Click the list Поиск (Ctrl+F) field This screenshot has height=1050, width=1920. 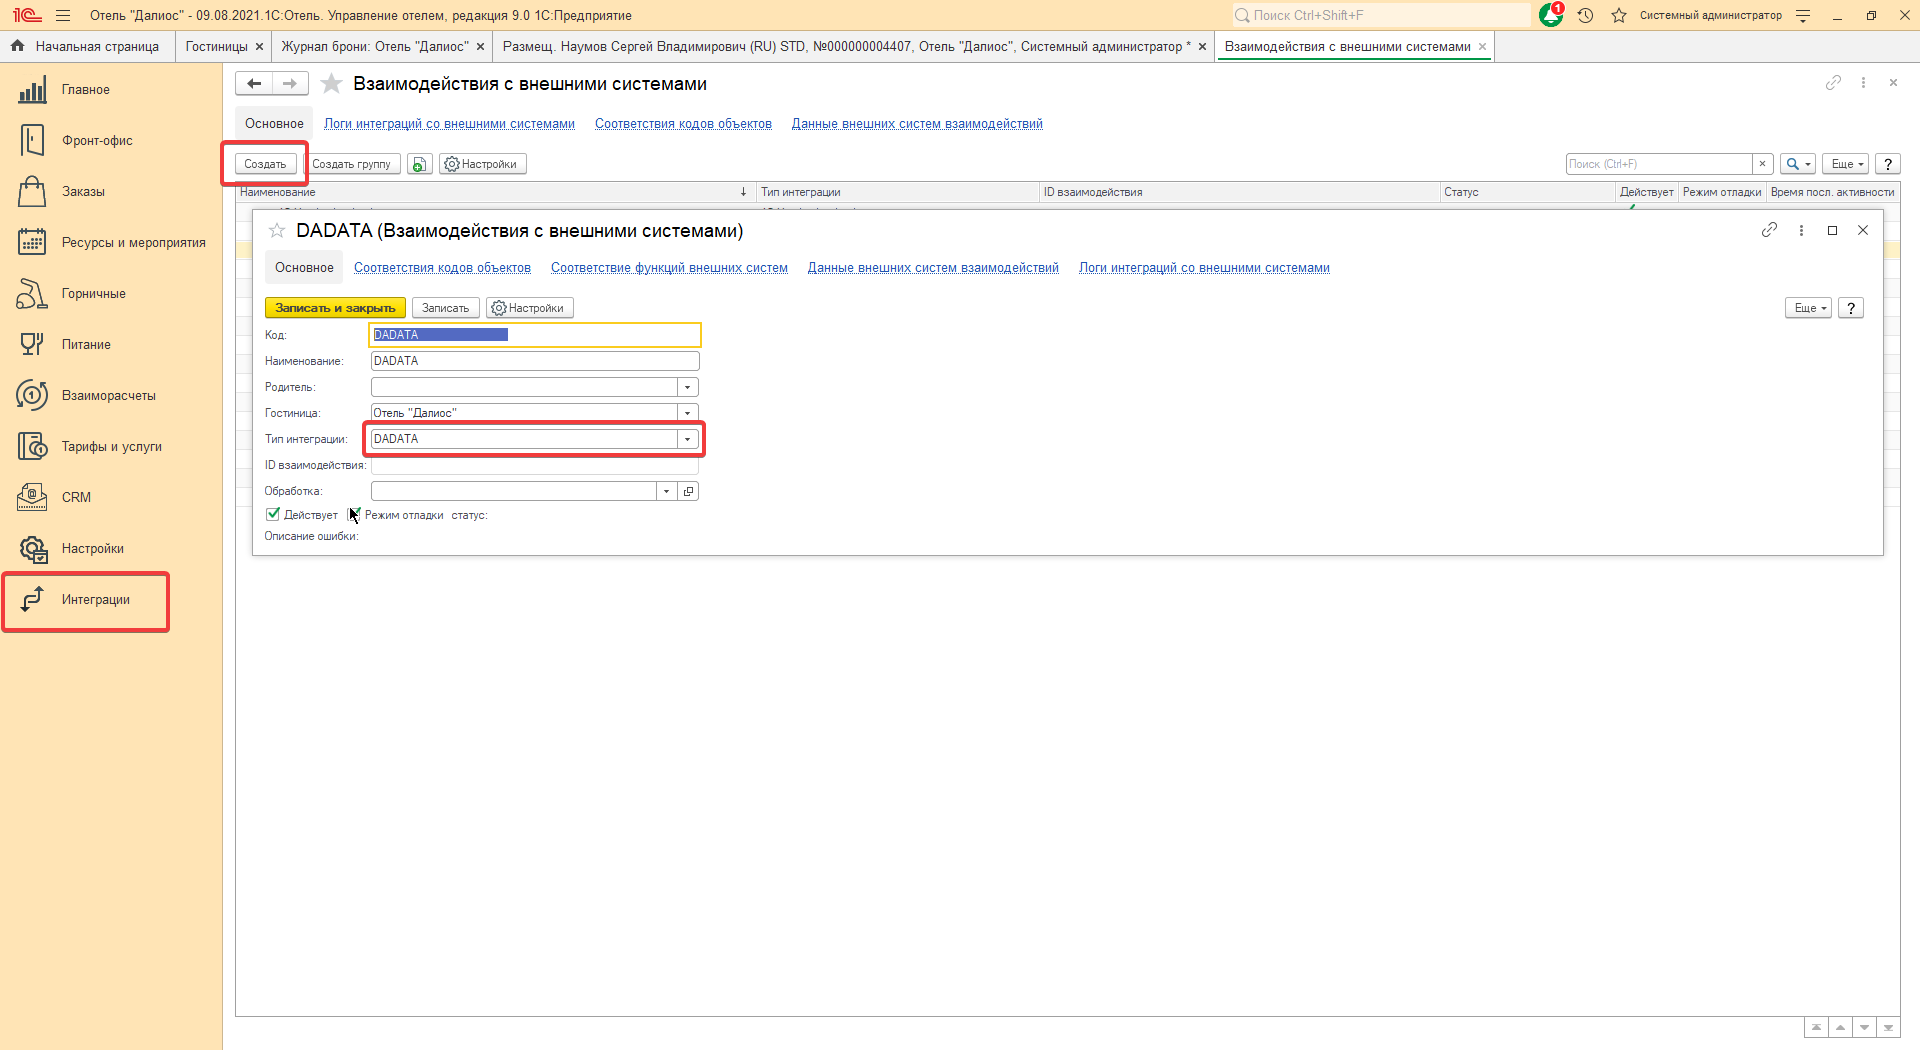click(x=1659, y=164)
